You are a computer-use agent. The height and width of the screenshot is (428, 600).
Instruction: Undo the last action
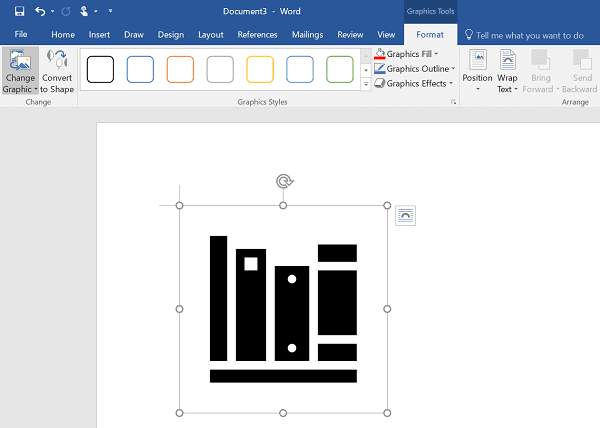(x=40, y=11)
